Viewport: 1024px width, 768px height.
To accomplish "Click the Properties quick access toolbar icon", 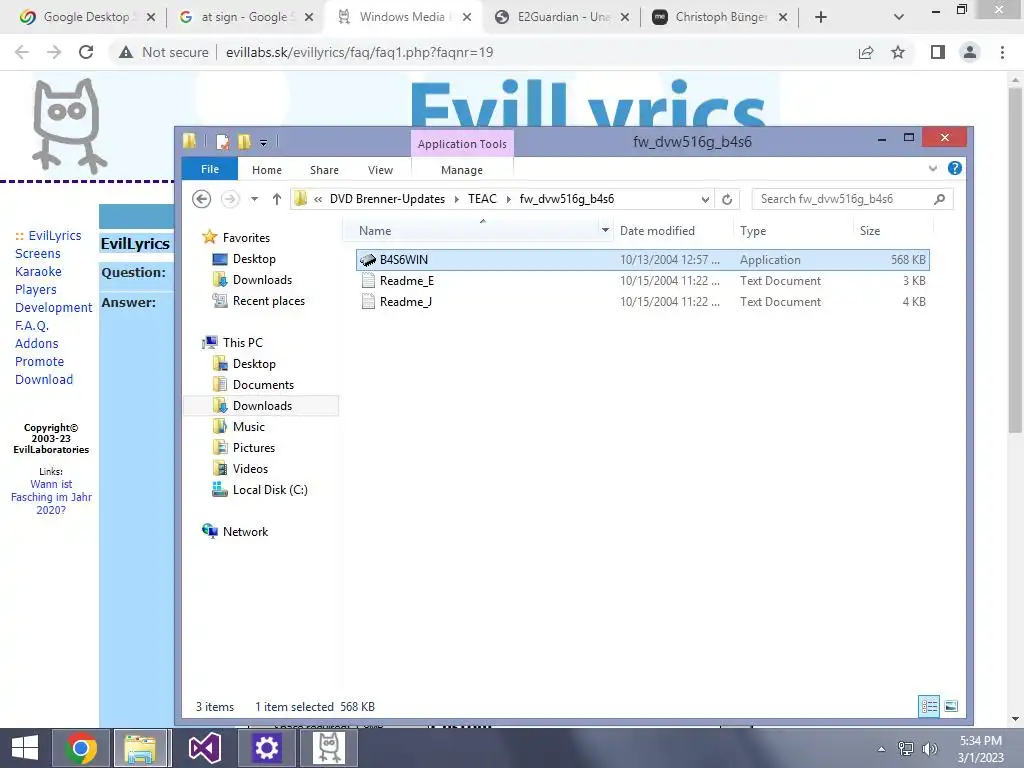I will coord(223,142).
